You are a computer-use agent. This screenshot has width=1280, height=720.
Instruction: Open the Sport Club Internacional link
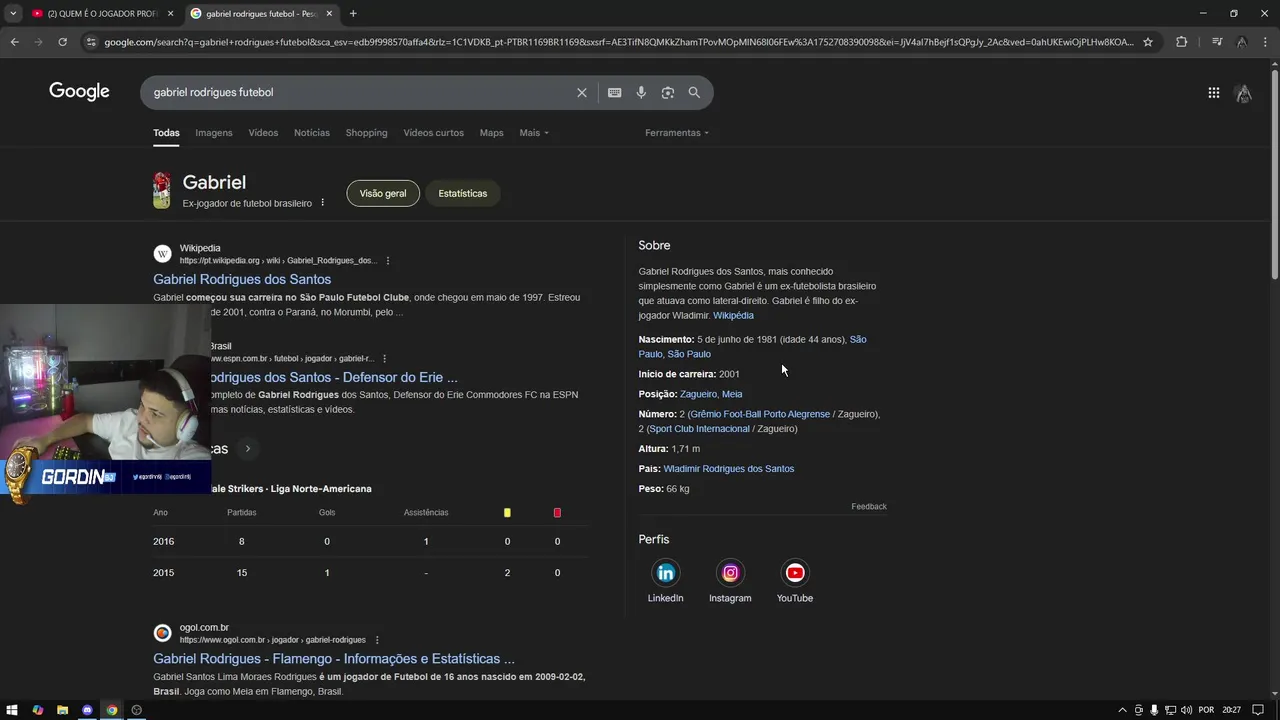click(x=699, y=429)
